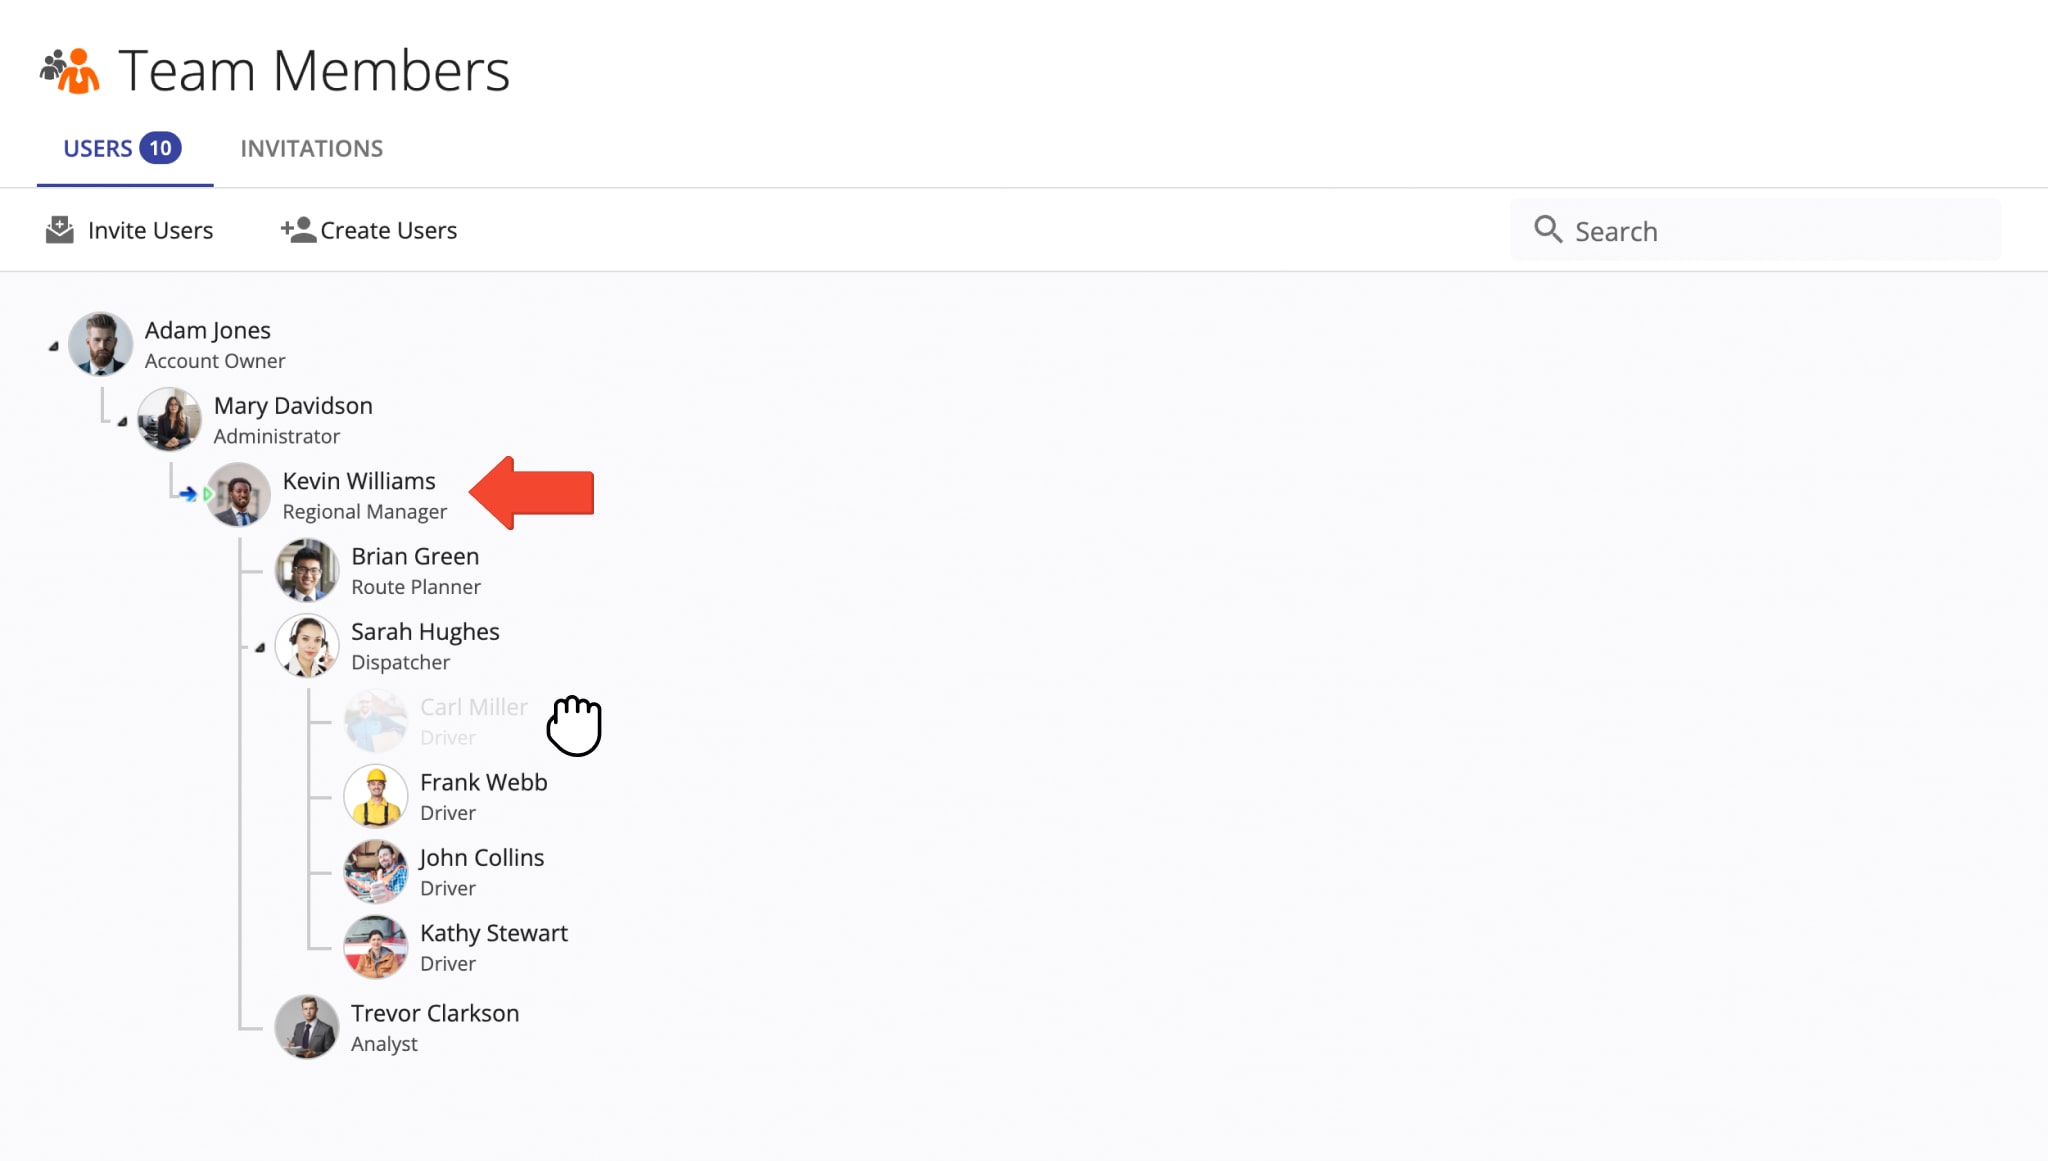Click the Team Members people icon
The width and height of the screenshot is (2048, 1161).
tap(70, 71)
